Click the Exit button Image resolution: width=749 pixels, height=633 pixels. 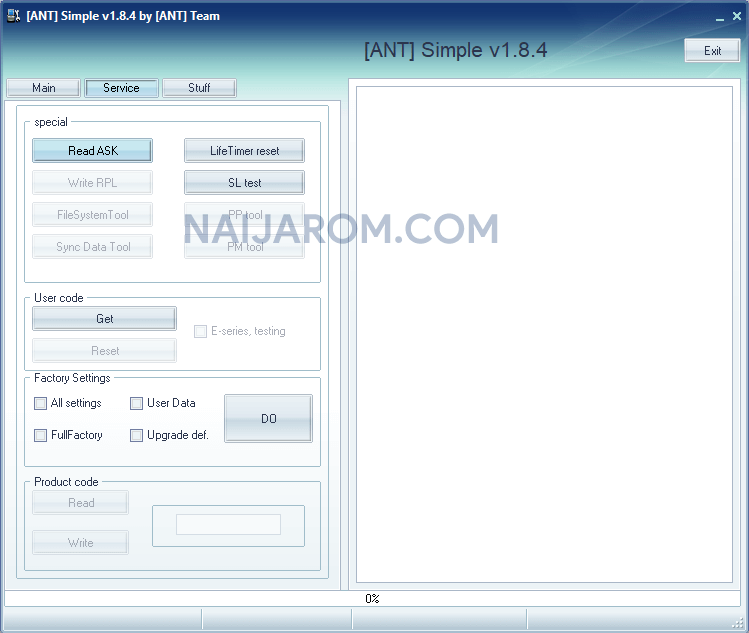pos(712,51)
